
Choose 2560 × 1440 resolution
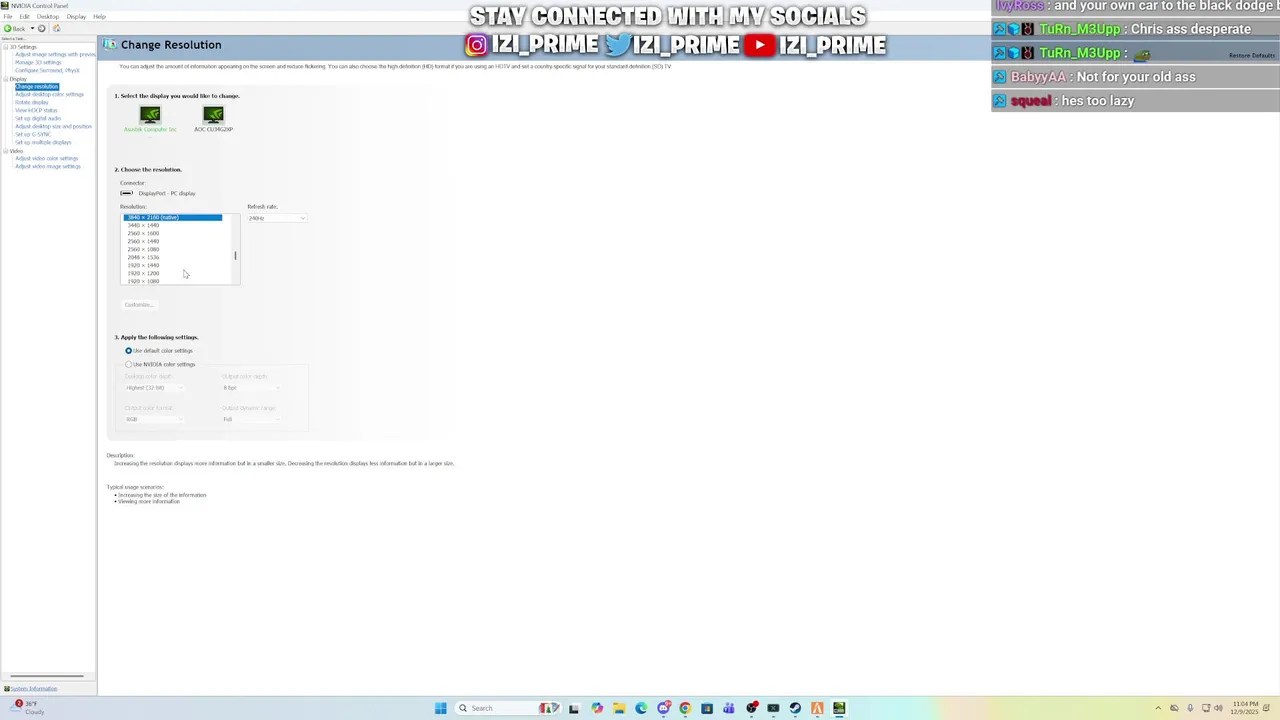click(x=143, y=241)
